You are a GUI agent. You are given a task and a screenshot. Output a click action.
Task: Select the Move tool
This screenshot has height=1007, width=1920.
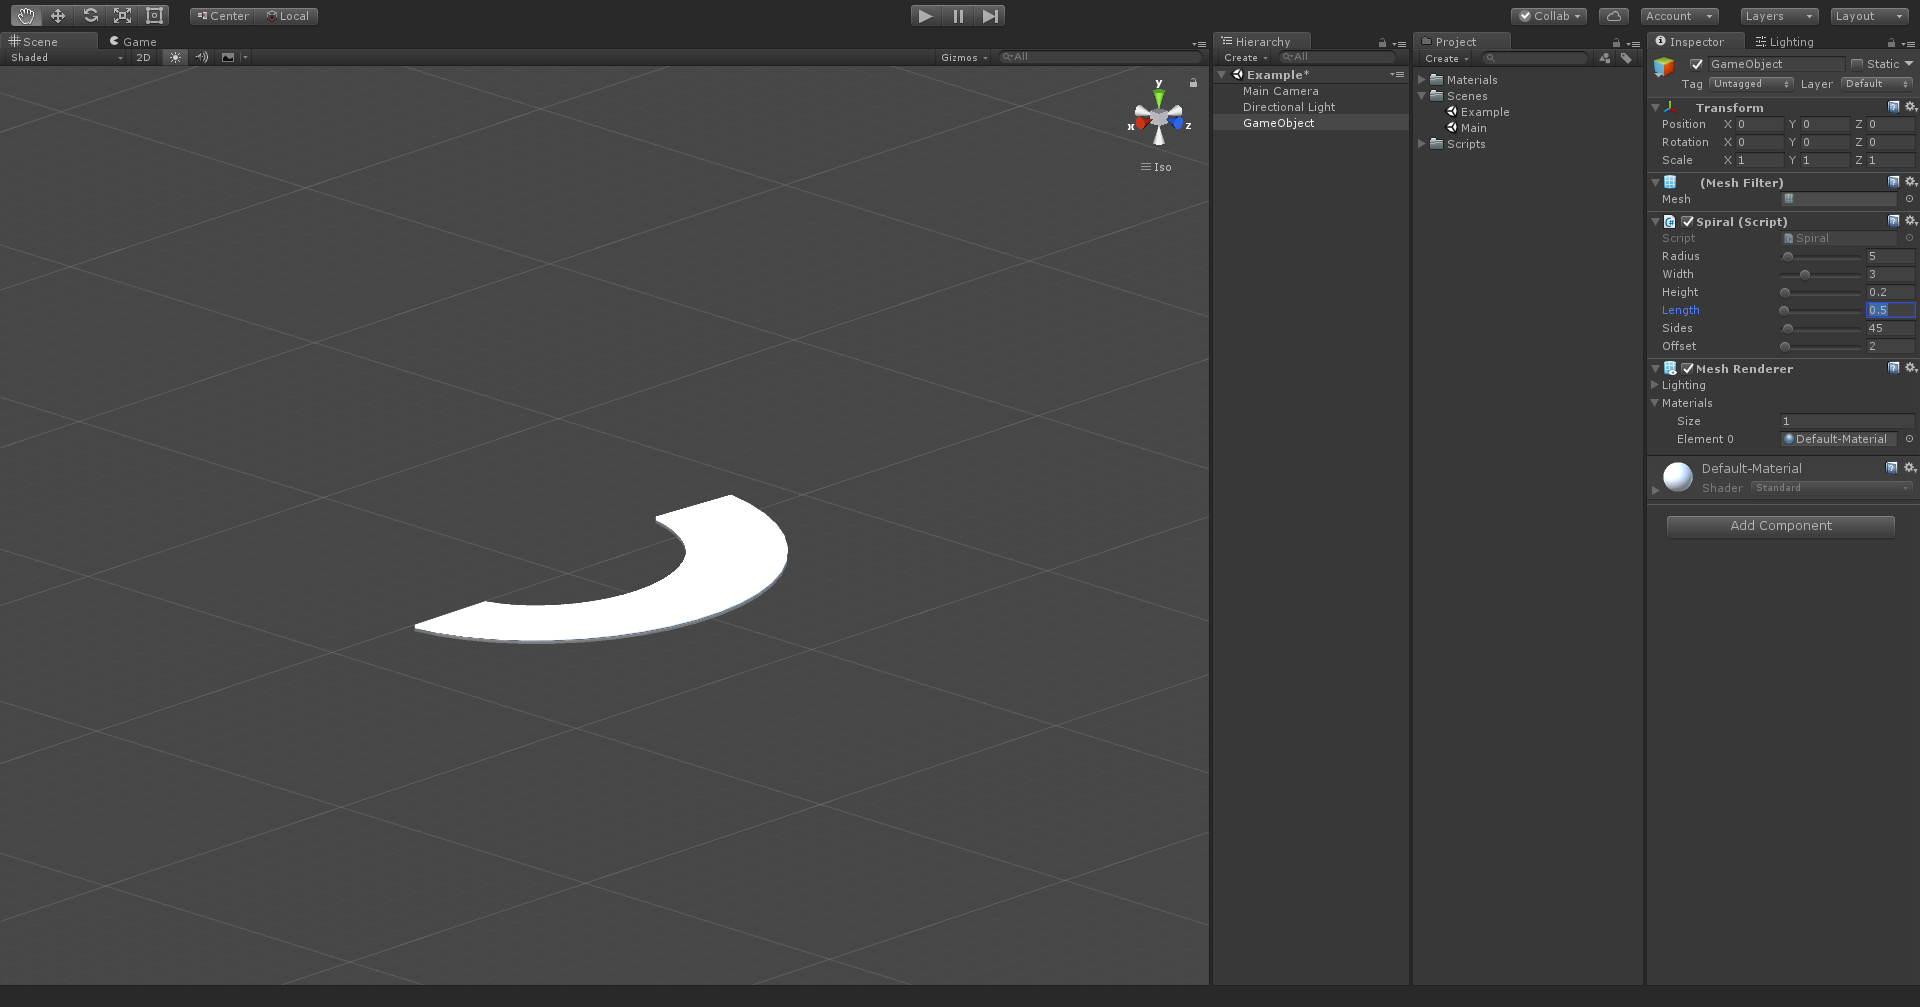point(58,16)
